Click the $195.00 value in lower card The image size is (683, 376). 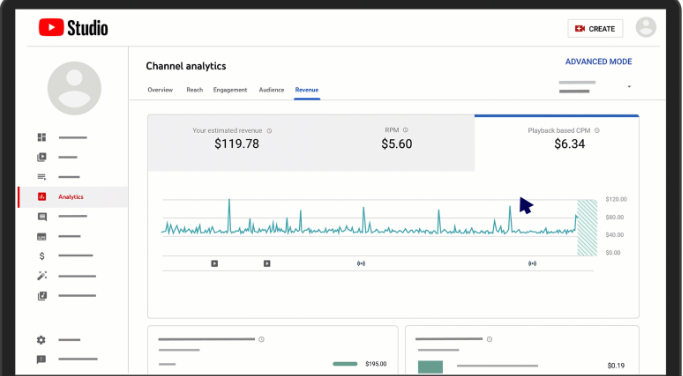[376, 364]
